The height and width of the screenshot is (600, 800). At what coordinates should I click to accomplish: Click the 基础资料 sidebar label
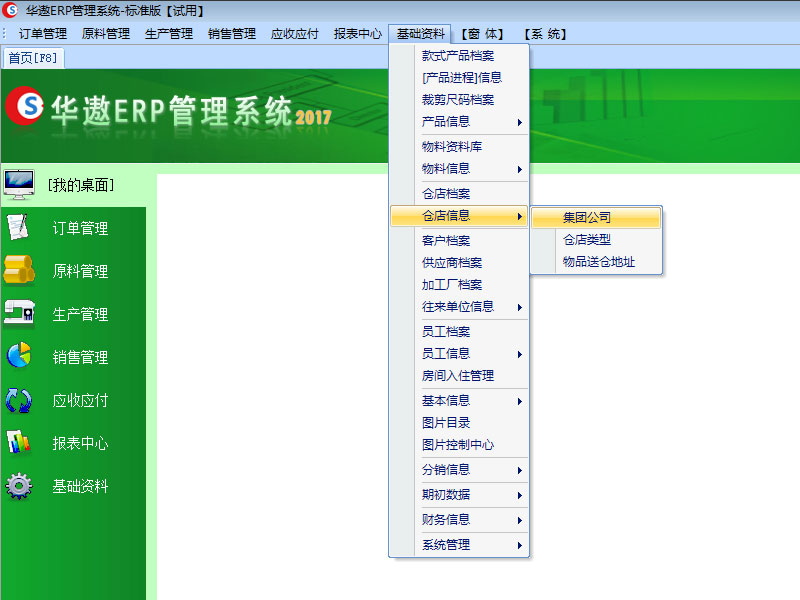[81, 486]
